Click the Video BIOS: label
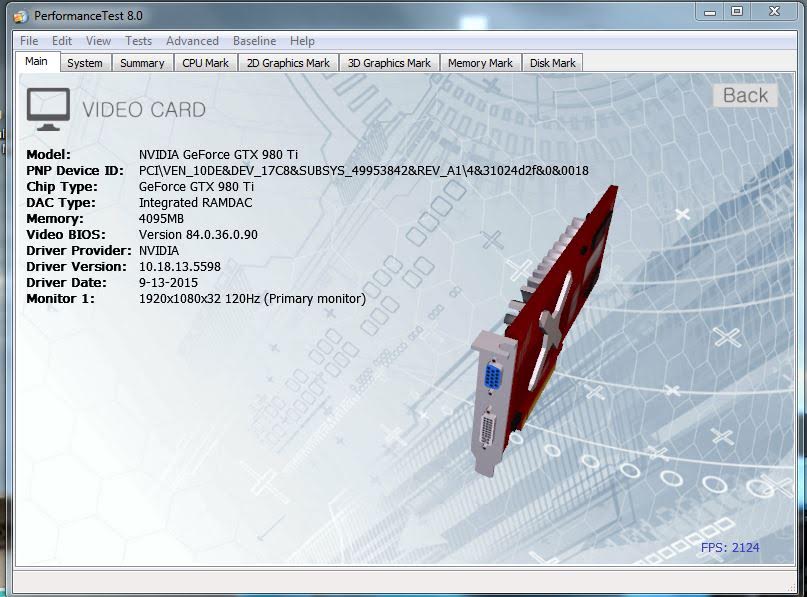807x597 pixels. click(66, 234)
